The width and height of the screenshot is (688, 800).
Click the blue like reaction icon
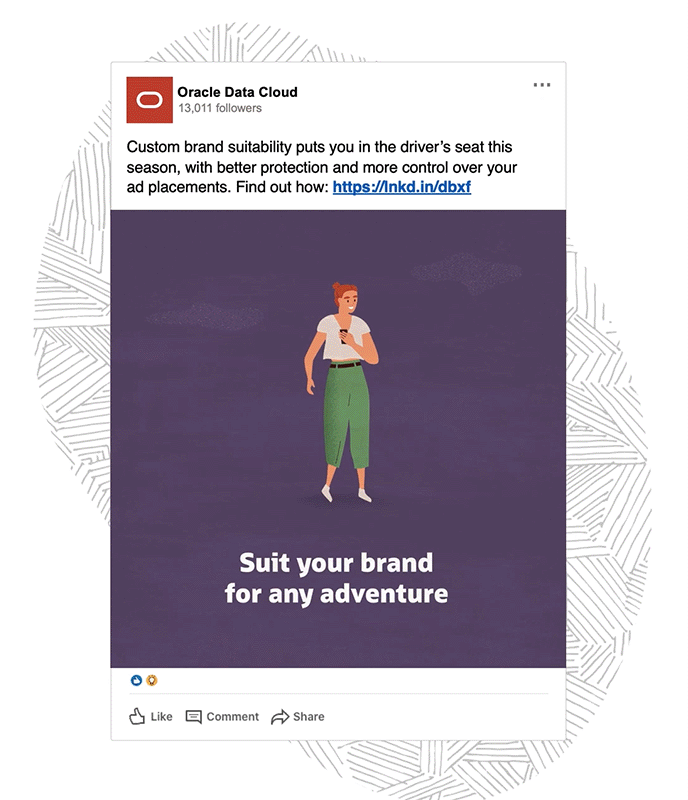[136, 680]
